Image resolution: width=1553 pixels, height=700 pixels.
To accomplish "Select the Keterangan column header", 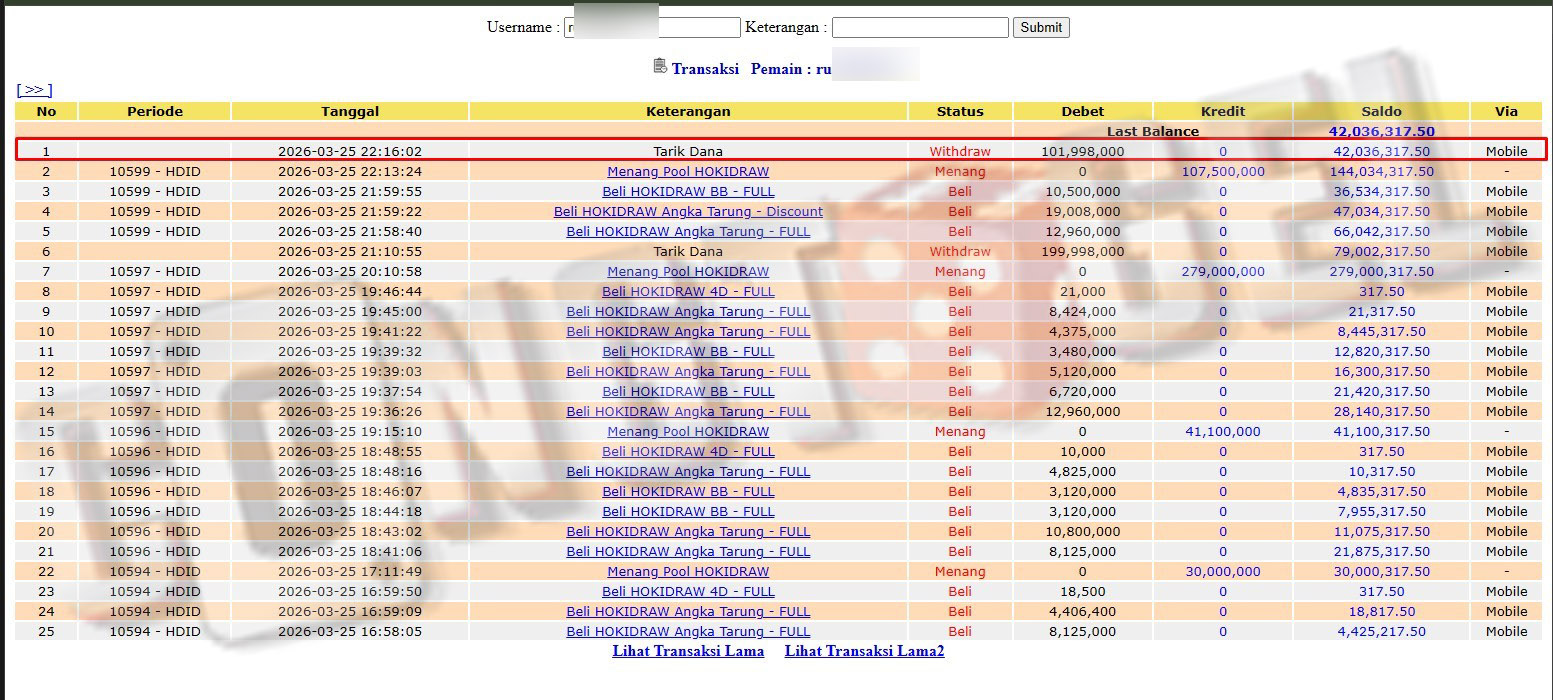I will [688, 111].
